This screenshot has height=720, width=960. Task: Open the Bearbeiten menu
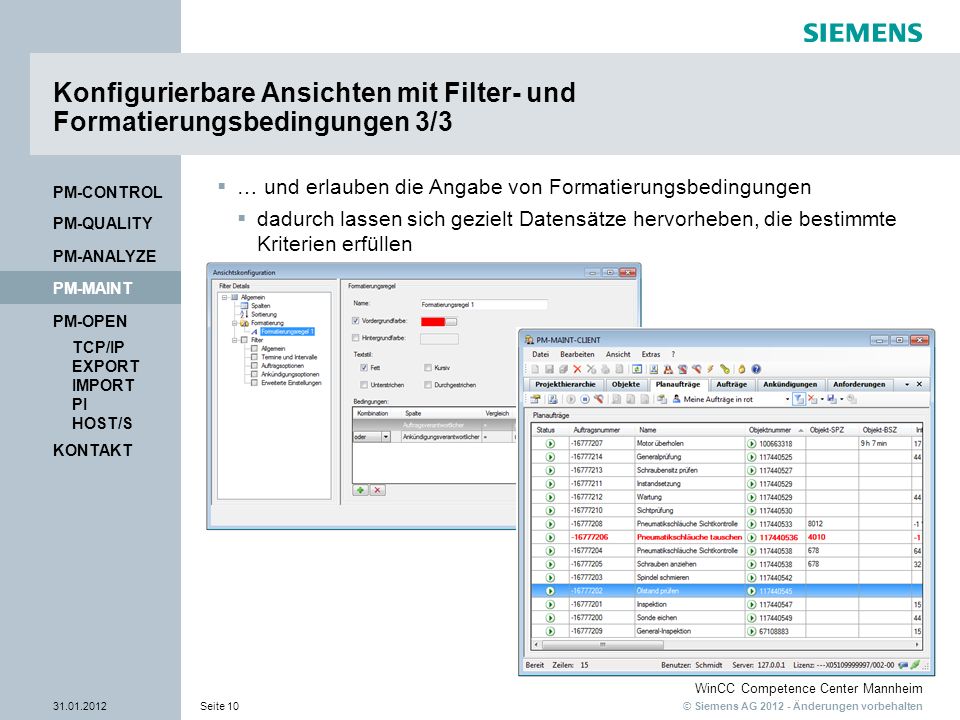pyautogui.click(x=577, y=354)
